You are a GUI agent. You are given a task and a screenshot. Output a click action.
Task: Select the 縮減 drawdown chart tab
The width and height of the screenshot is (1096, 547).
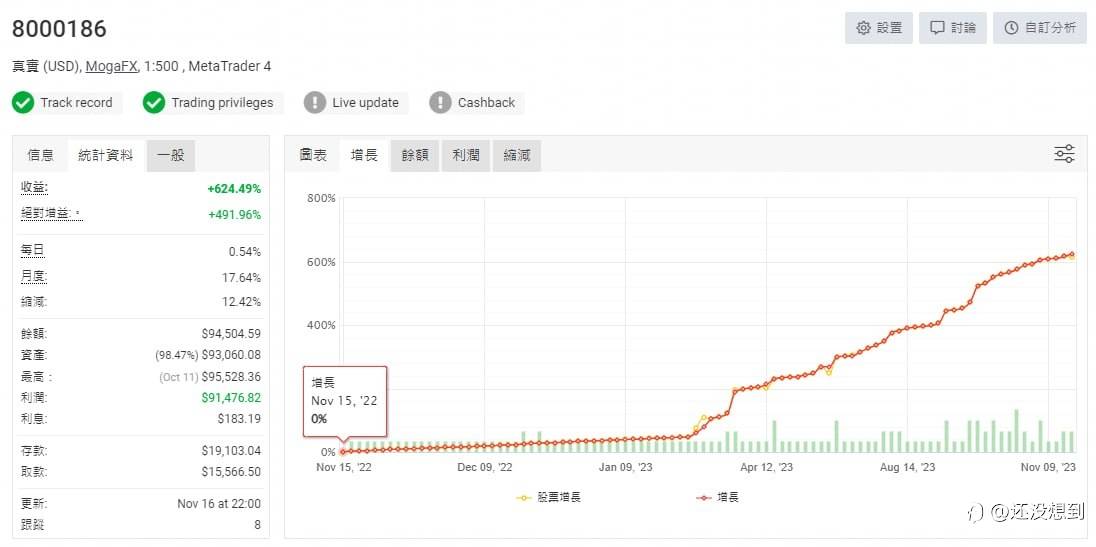[517, 155]
